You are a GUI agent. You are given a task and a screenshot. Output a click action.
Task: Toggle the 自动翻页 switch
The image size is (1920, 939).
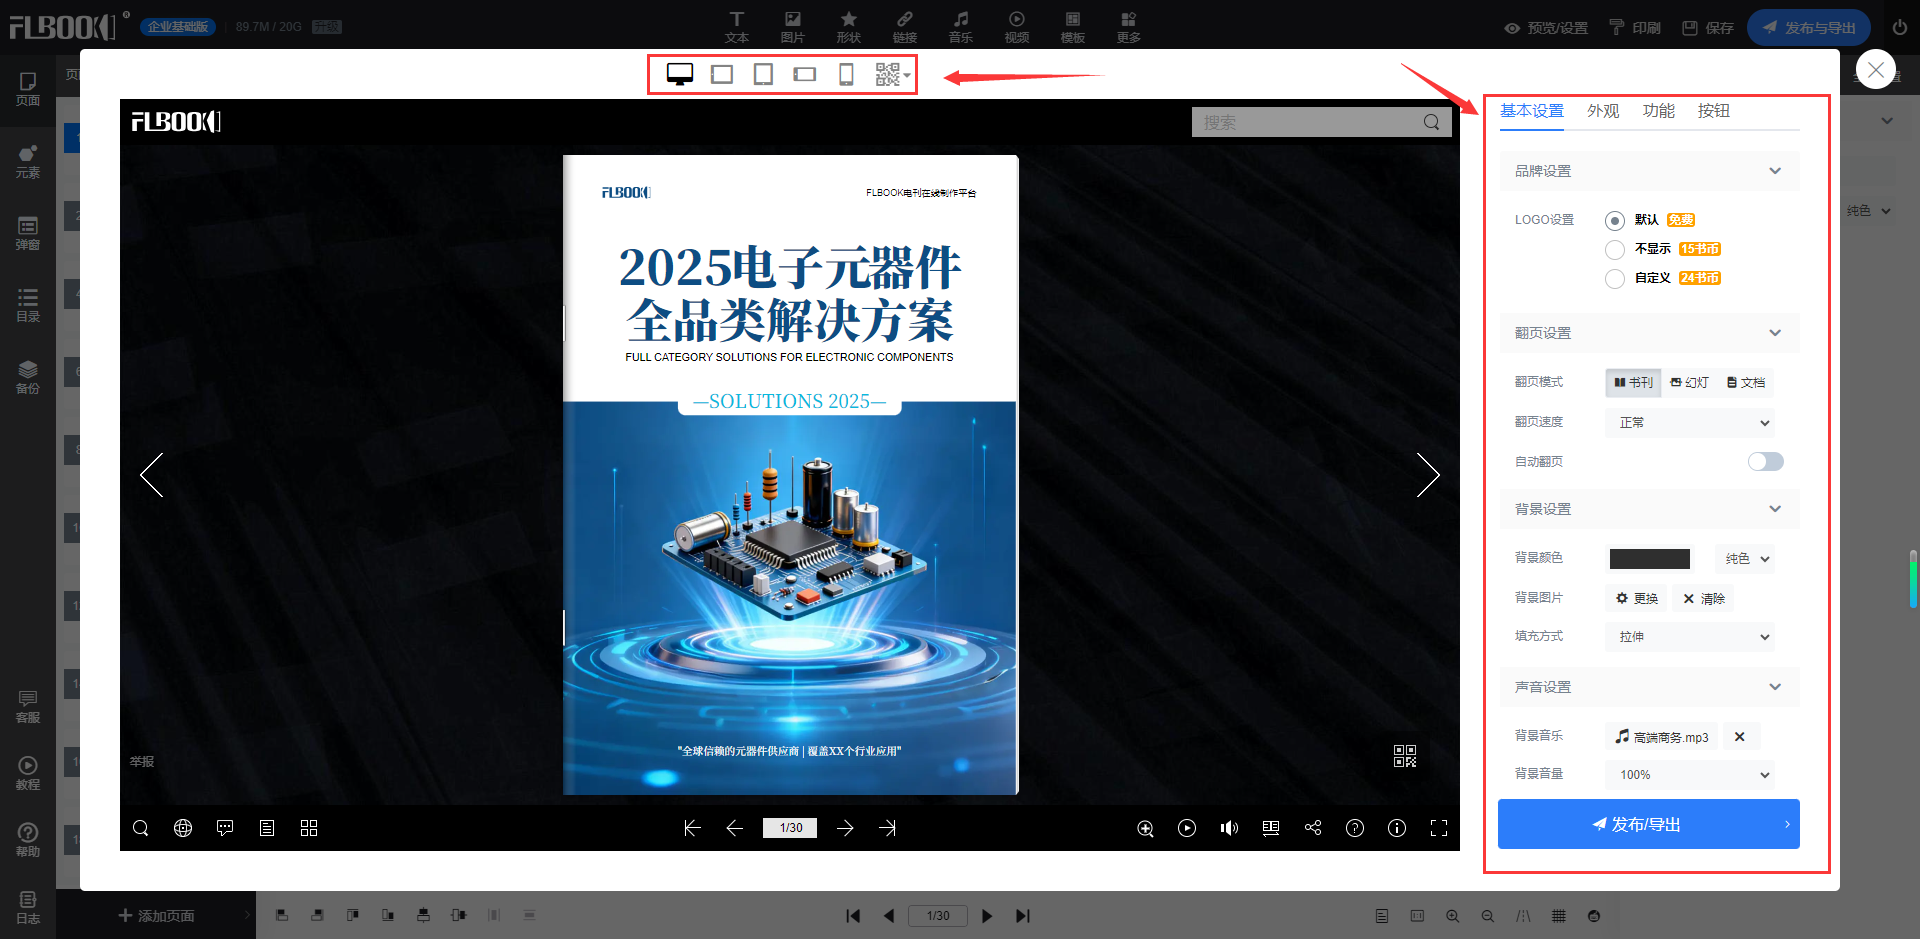[x=1765, y=461]
